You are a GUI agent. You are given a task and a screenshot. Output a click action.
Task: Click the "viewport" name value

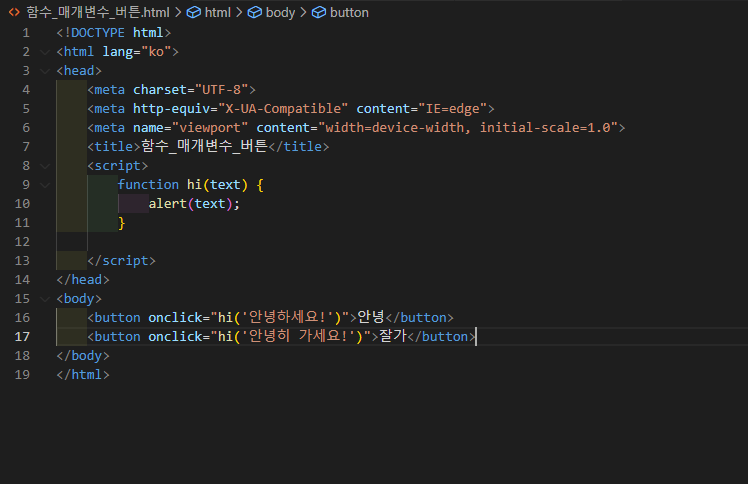point(210,128)
